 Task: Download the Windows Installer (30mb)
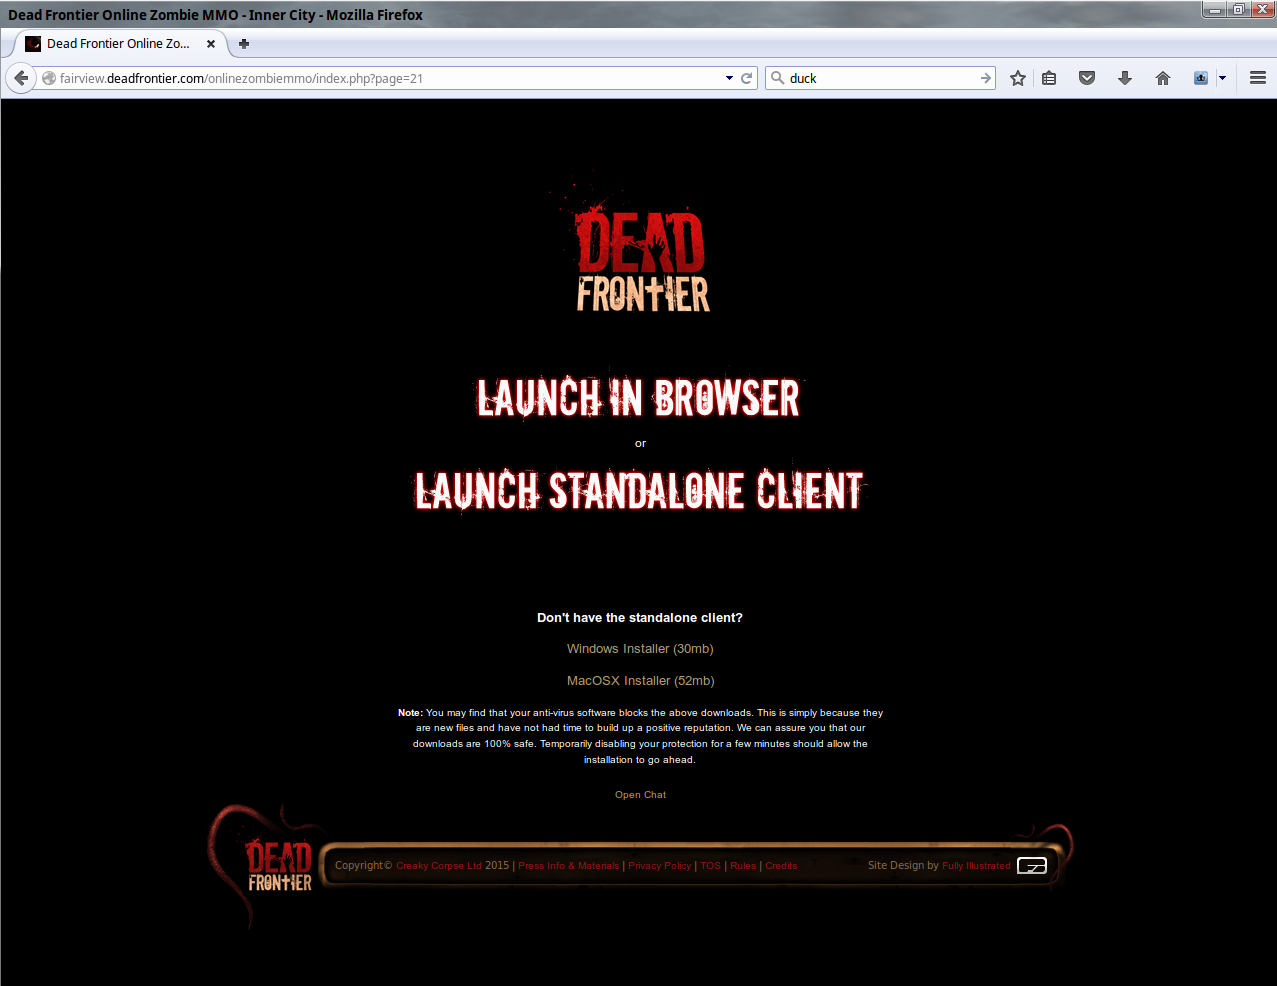pyautogui.click(x=640, y=649)
